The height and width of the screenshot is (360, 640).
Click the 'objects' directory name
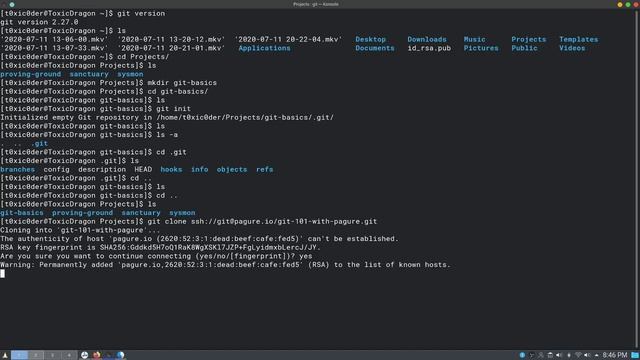(232, 169)
